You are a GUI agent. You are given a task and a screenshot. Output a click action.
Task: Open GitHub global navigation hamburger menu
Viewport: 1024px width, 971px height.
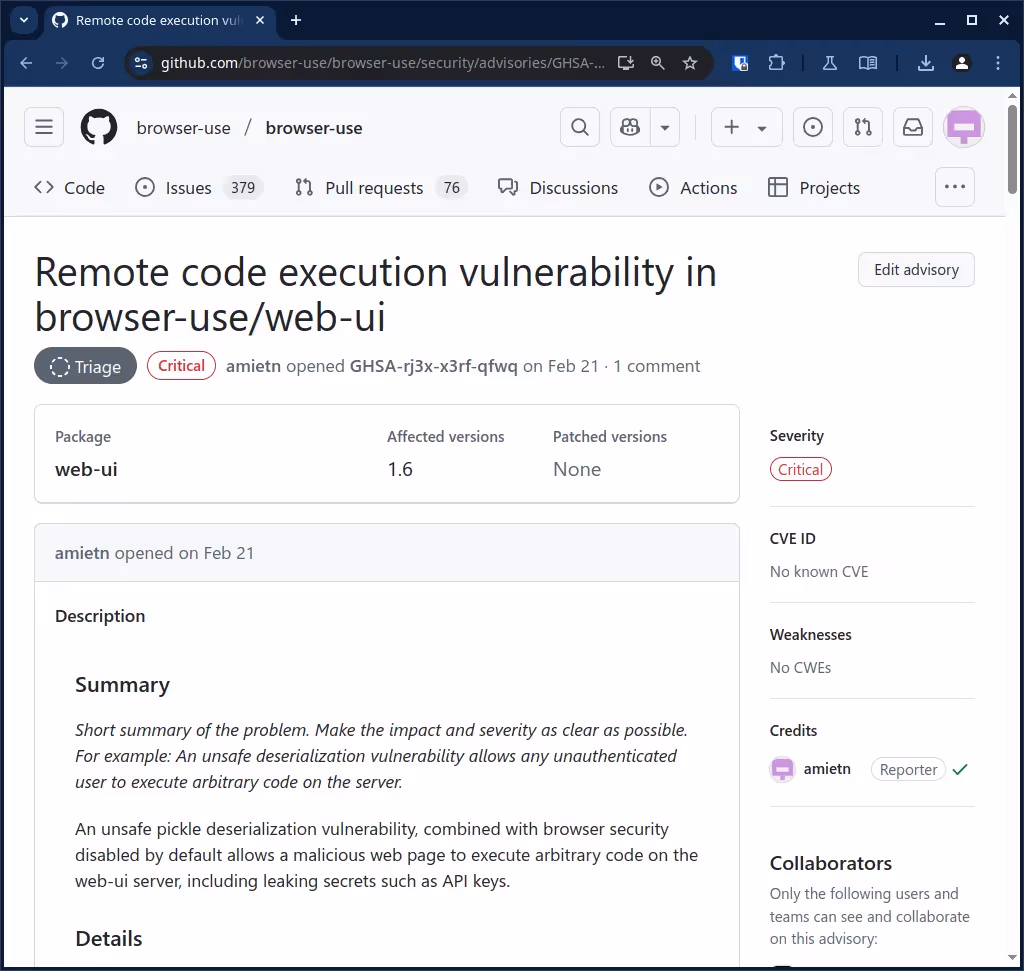click(x=44, y=127)
